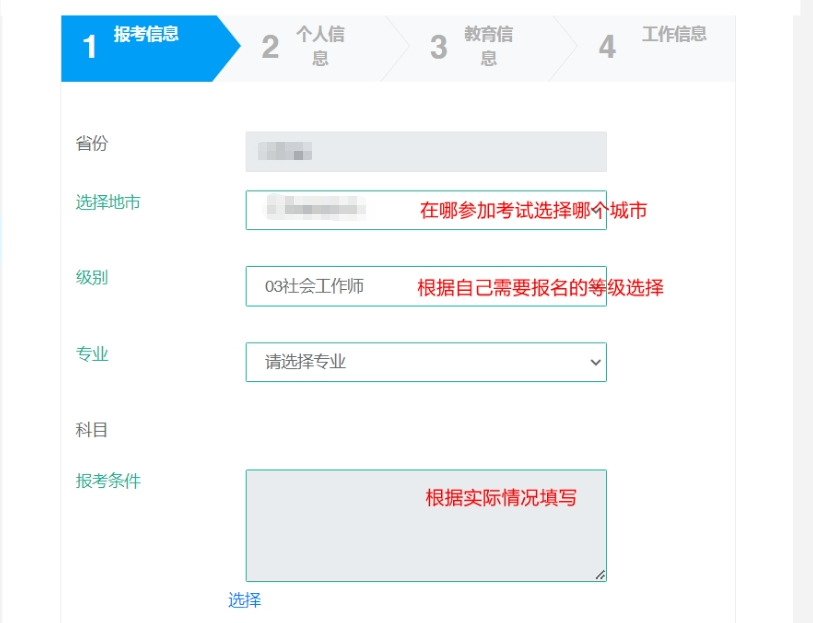Click the resize handle of 报考条件 box
This screenshot has height=623, width=813.
(600, 575)
